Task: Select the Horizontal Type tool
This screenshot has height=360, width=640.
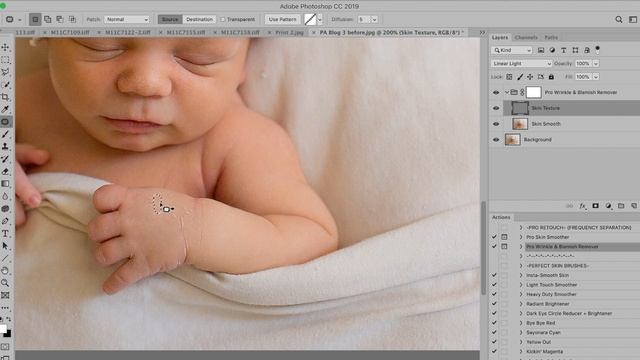Action: point(5,233)
